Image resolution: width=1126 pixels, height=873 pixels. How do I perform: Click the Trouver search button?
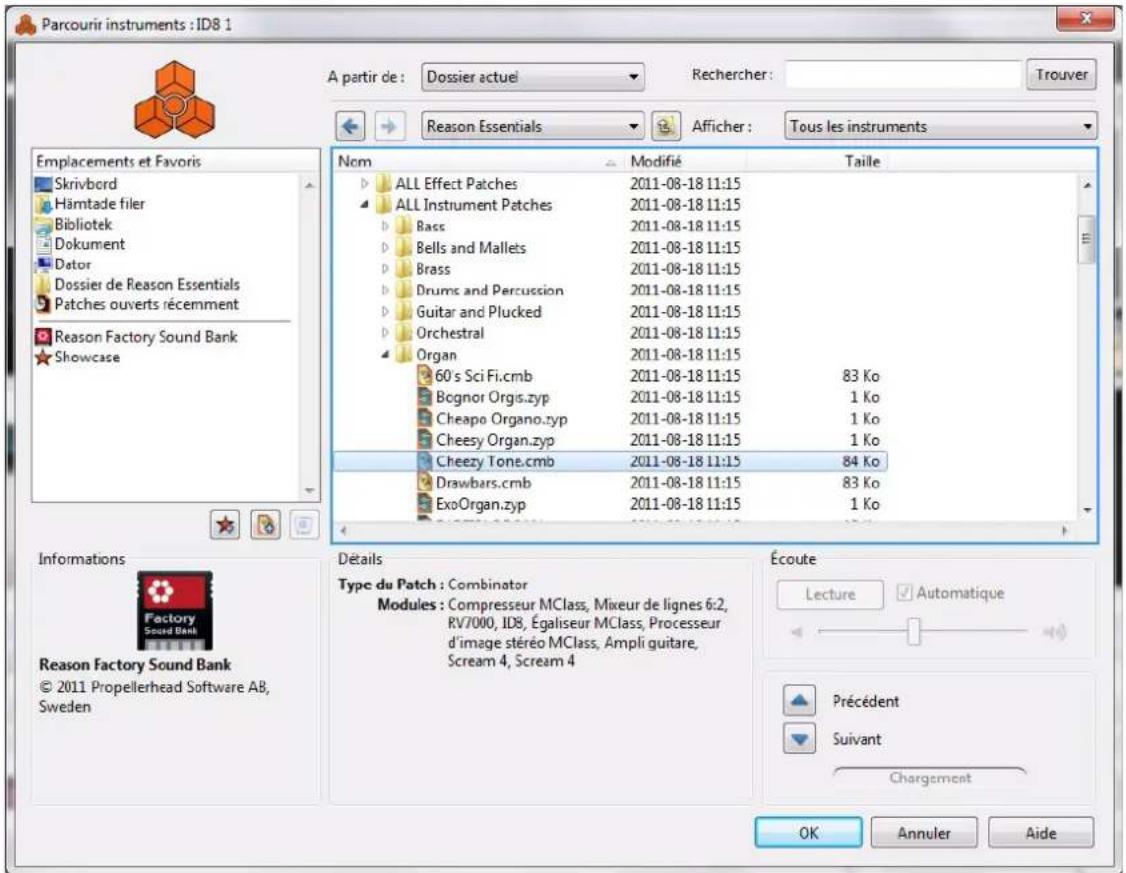tap(1061, 74)
